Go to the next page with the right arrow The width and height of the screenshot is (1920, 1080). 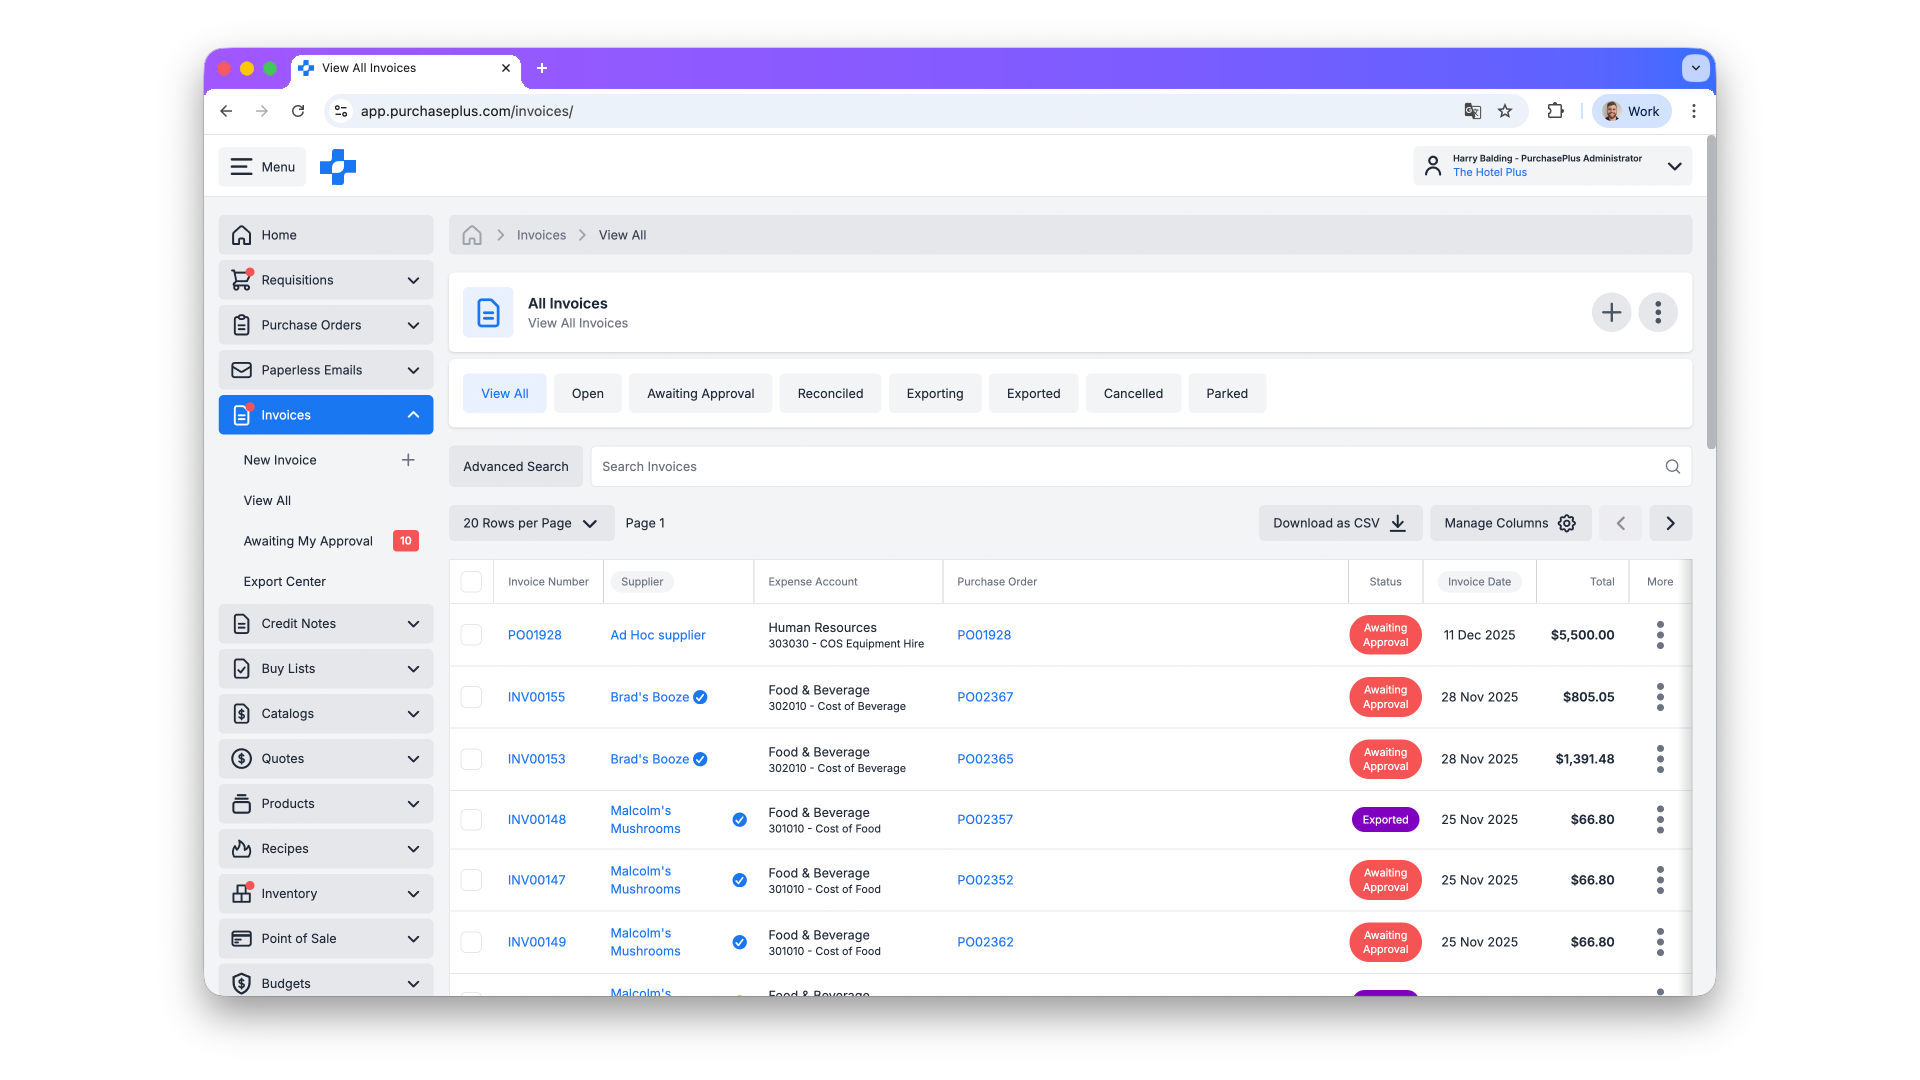[1670, 523]
